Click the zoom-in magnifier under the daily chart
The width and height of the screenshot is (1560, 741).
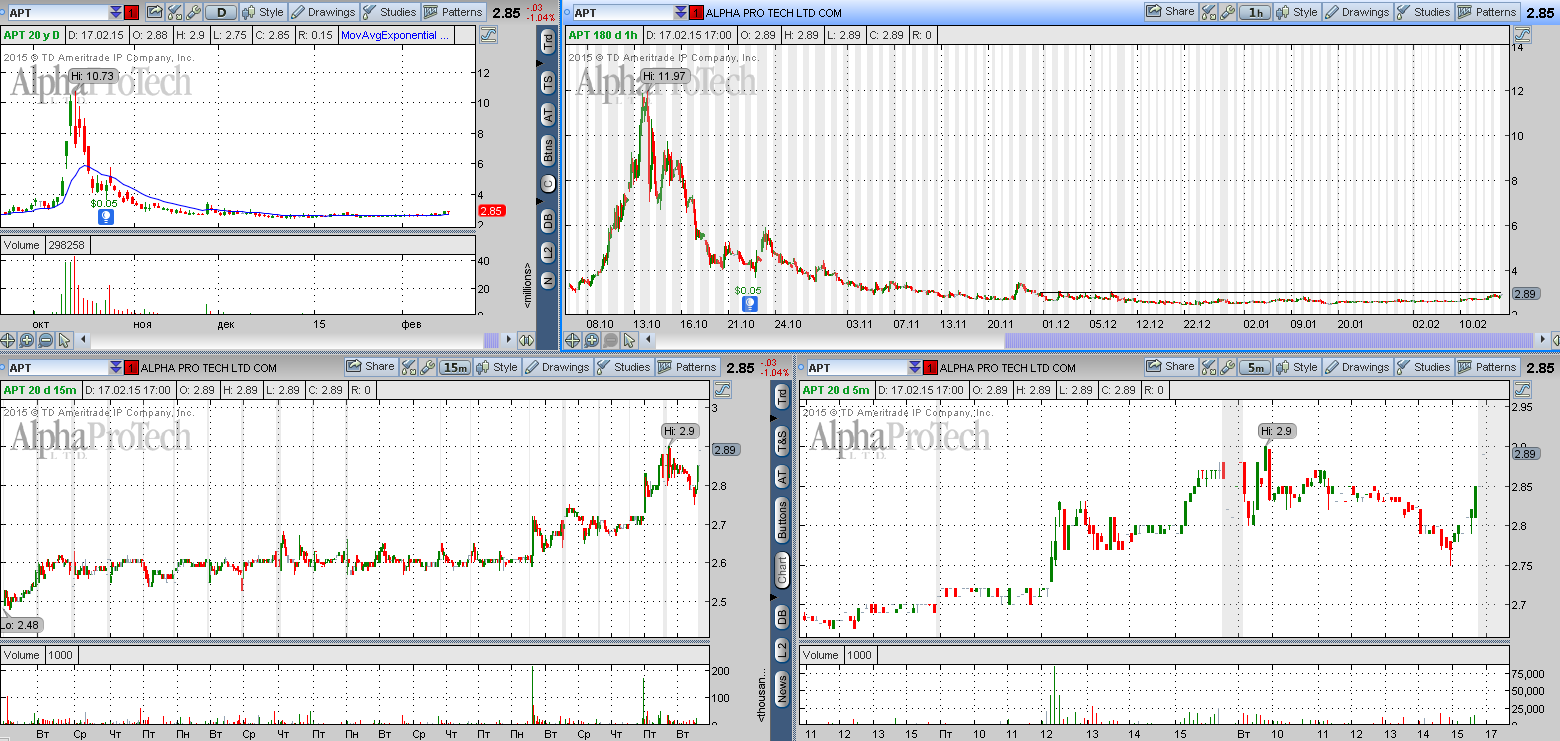[26, 340]
